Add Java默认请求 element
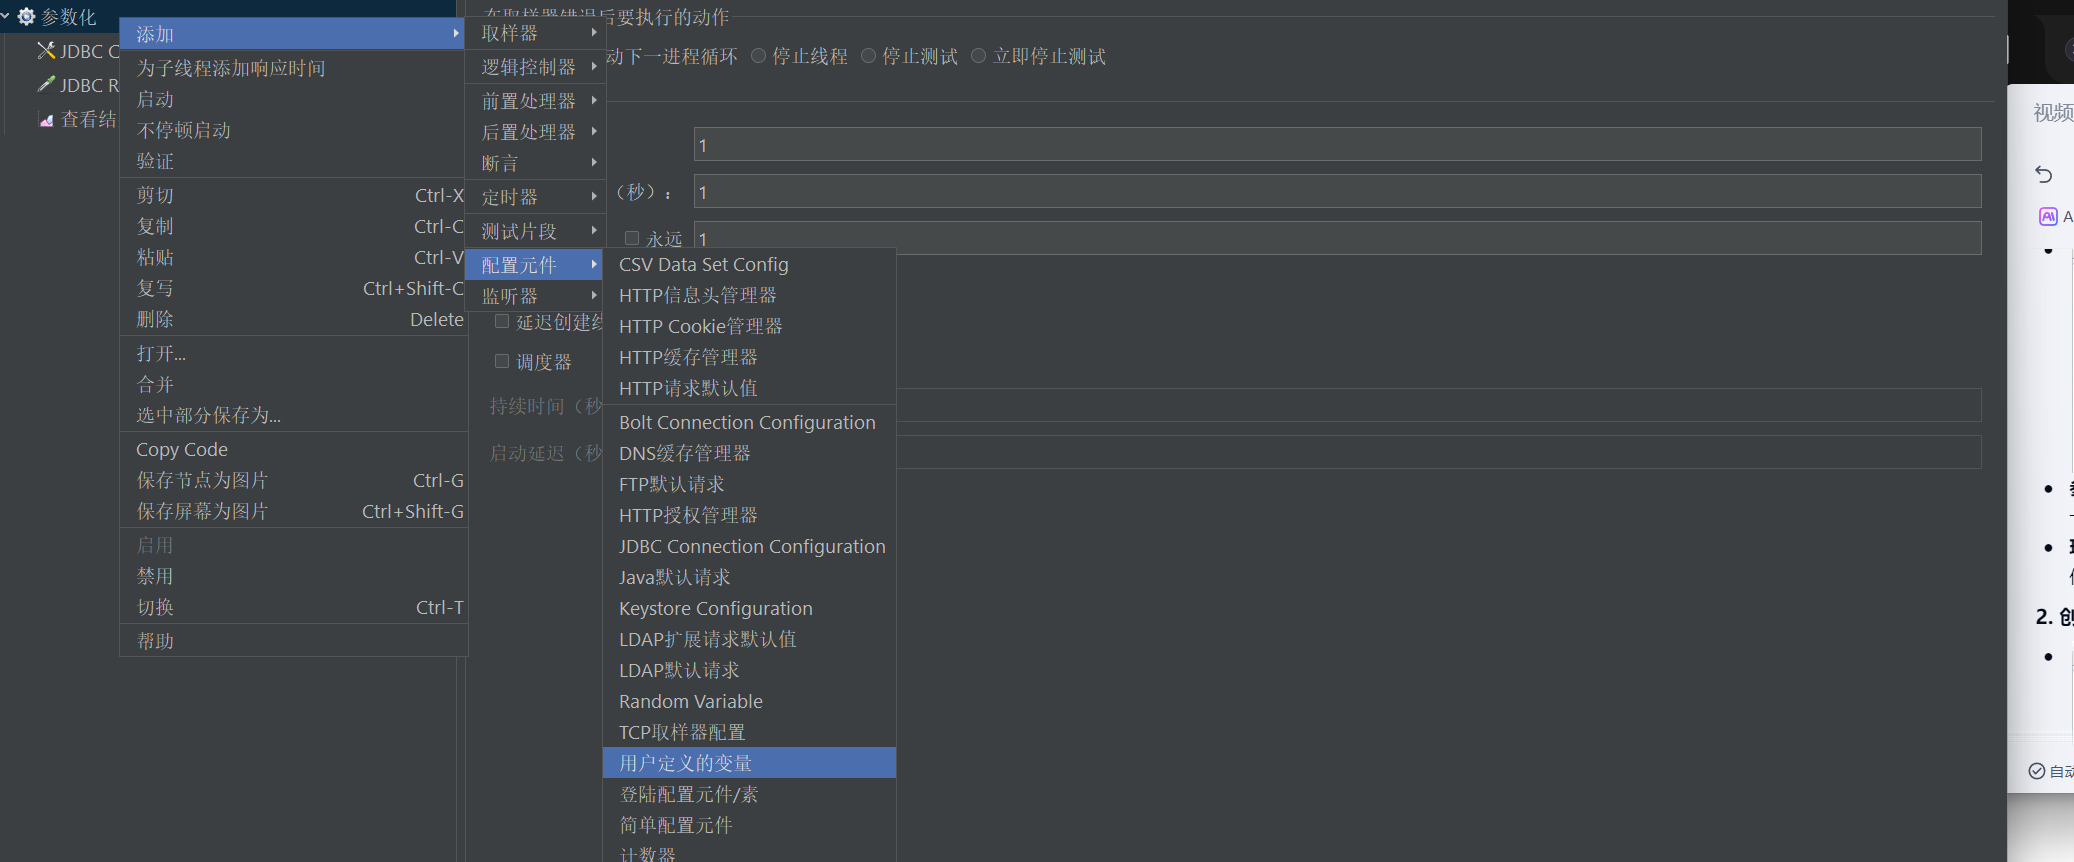The width and height of the screenshot is (2074, 862). pos(749,577)
